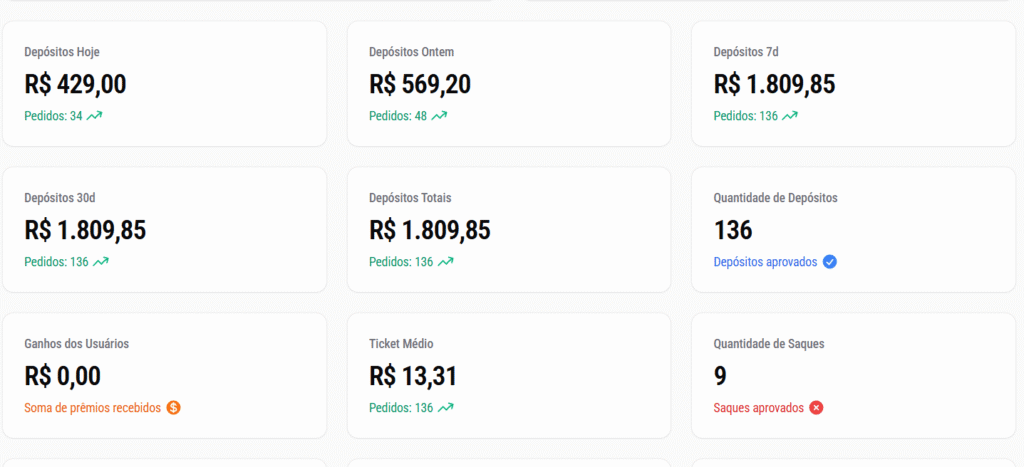Open the Depósitos 7d card title
Screen dimensions: 1024x467
[745, 52]
